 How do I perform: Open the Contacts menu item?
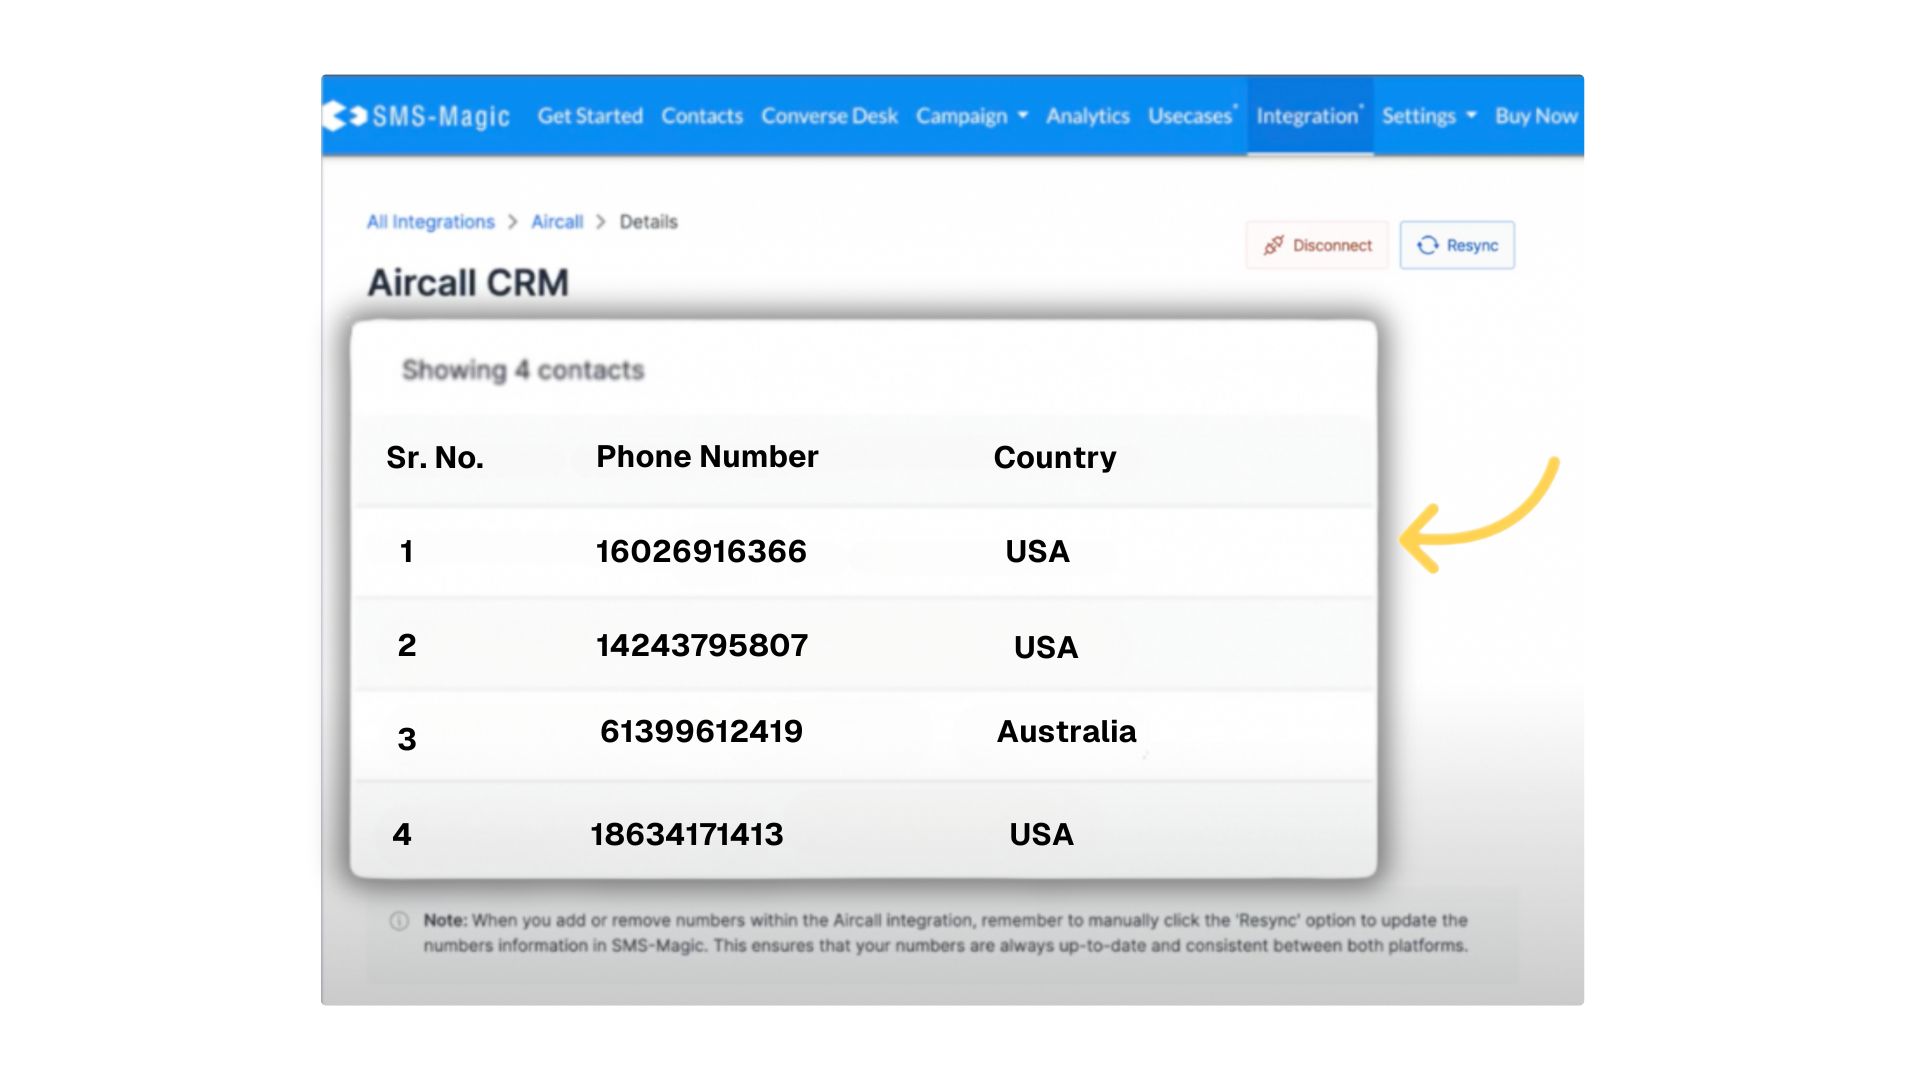(702, 116)
